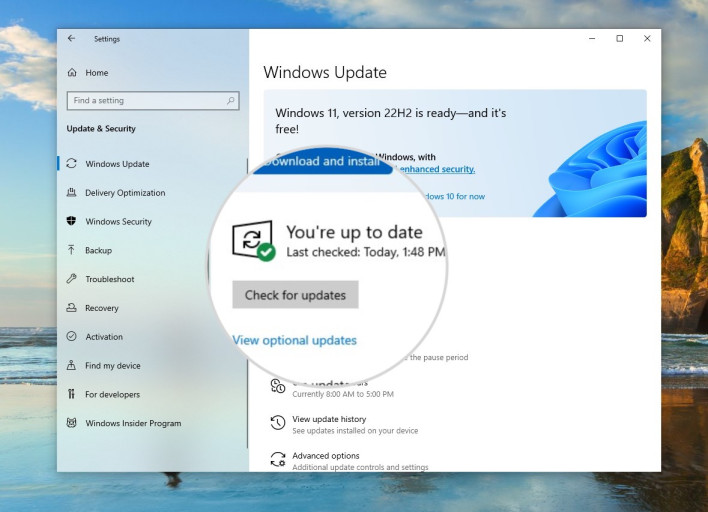Viewport: 708px width, 512px height.
Task: Click the Windows 11 bloom banner image
Action: point(592,169)
